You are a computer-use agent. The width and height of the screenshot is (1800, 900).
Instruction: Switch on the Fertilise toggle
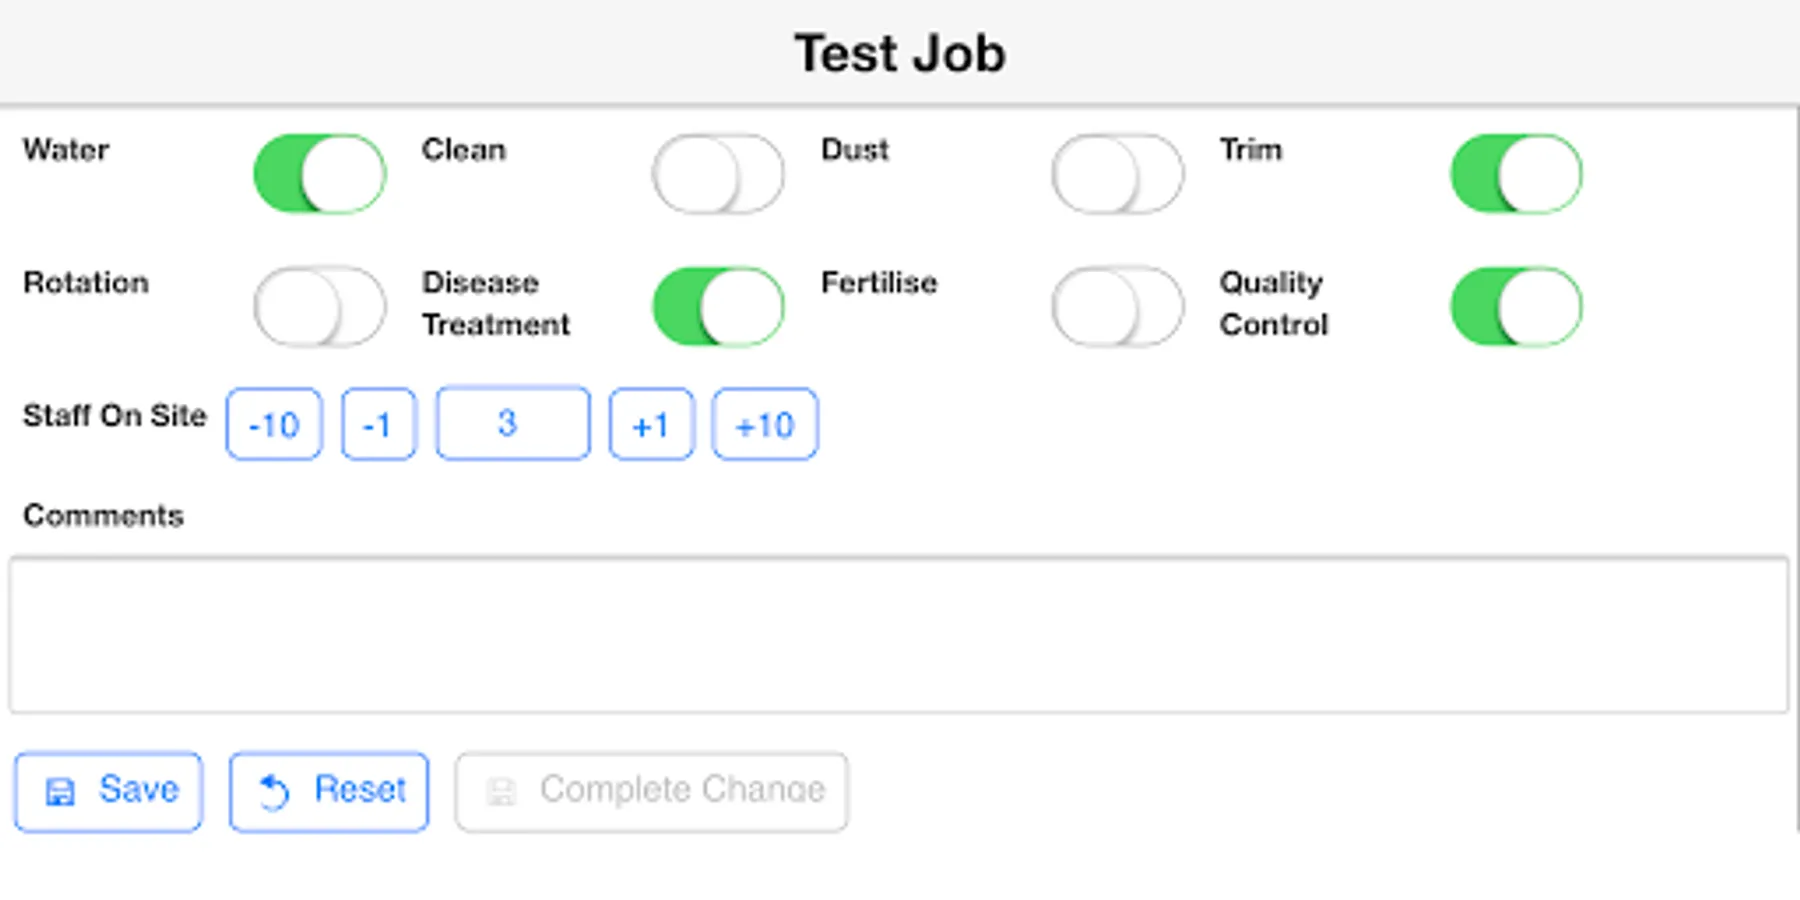1117,306
